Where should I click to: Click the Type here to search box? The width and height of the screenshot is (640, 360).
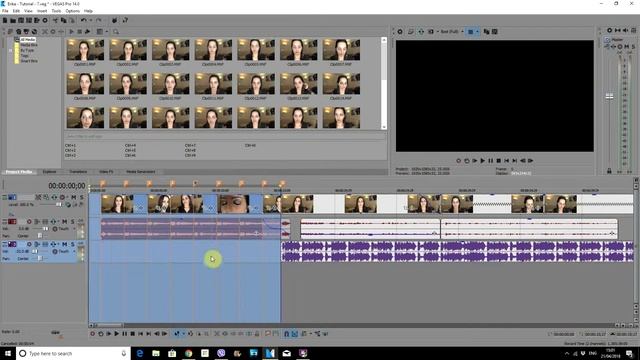click(73, 353)
